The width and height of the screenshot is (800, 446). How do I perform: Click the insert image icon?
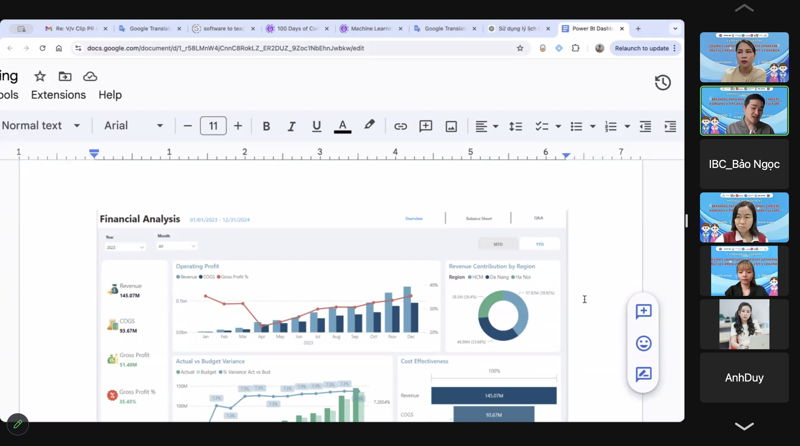coord(451,126)
